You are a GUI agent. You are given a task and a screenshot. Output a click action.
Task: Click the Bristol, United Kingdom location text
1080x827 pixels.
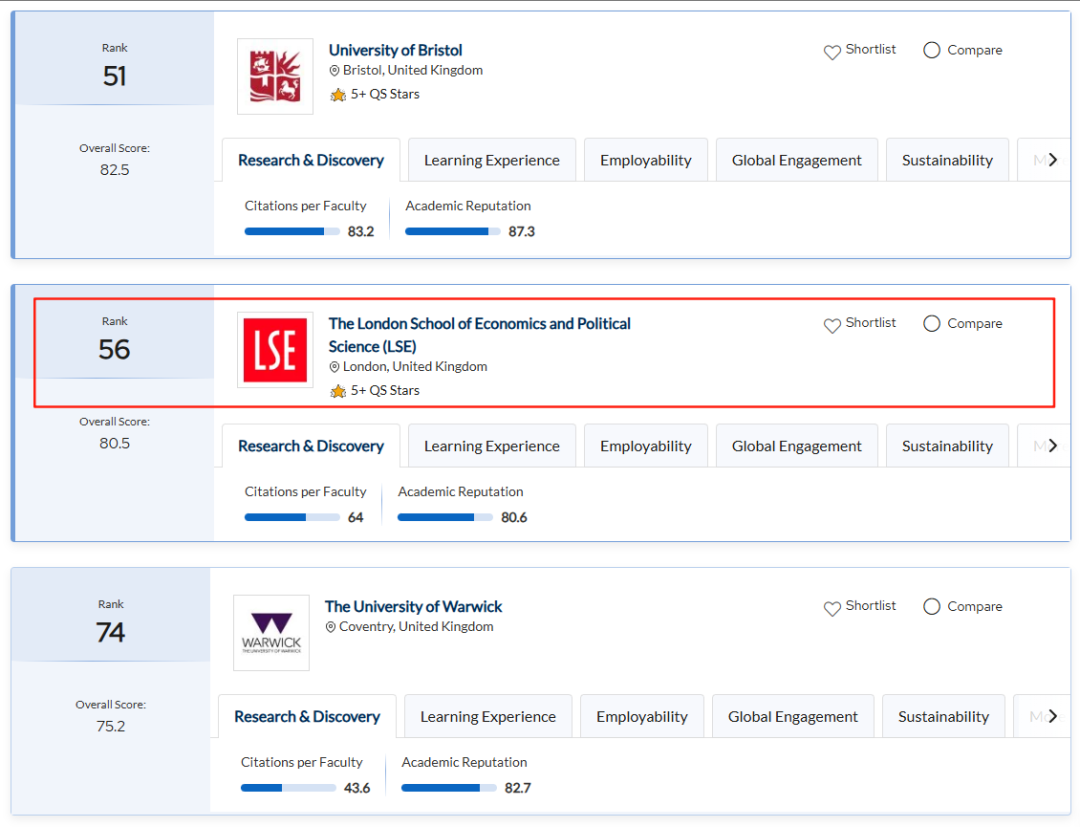pos(413,70)
